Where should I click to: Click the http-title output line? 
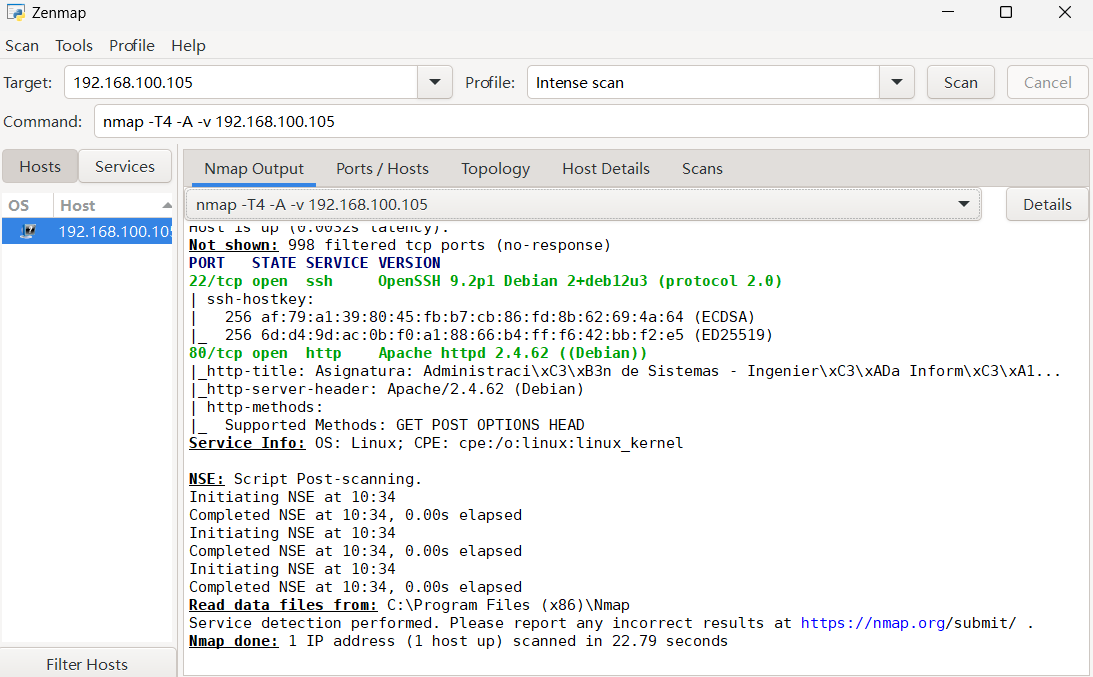tap(625, 371)
